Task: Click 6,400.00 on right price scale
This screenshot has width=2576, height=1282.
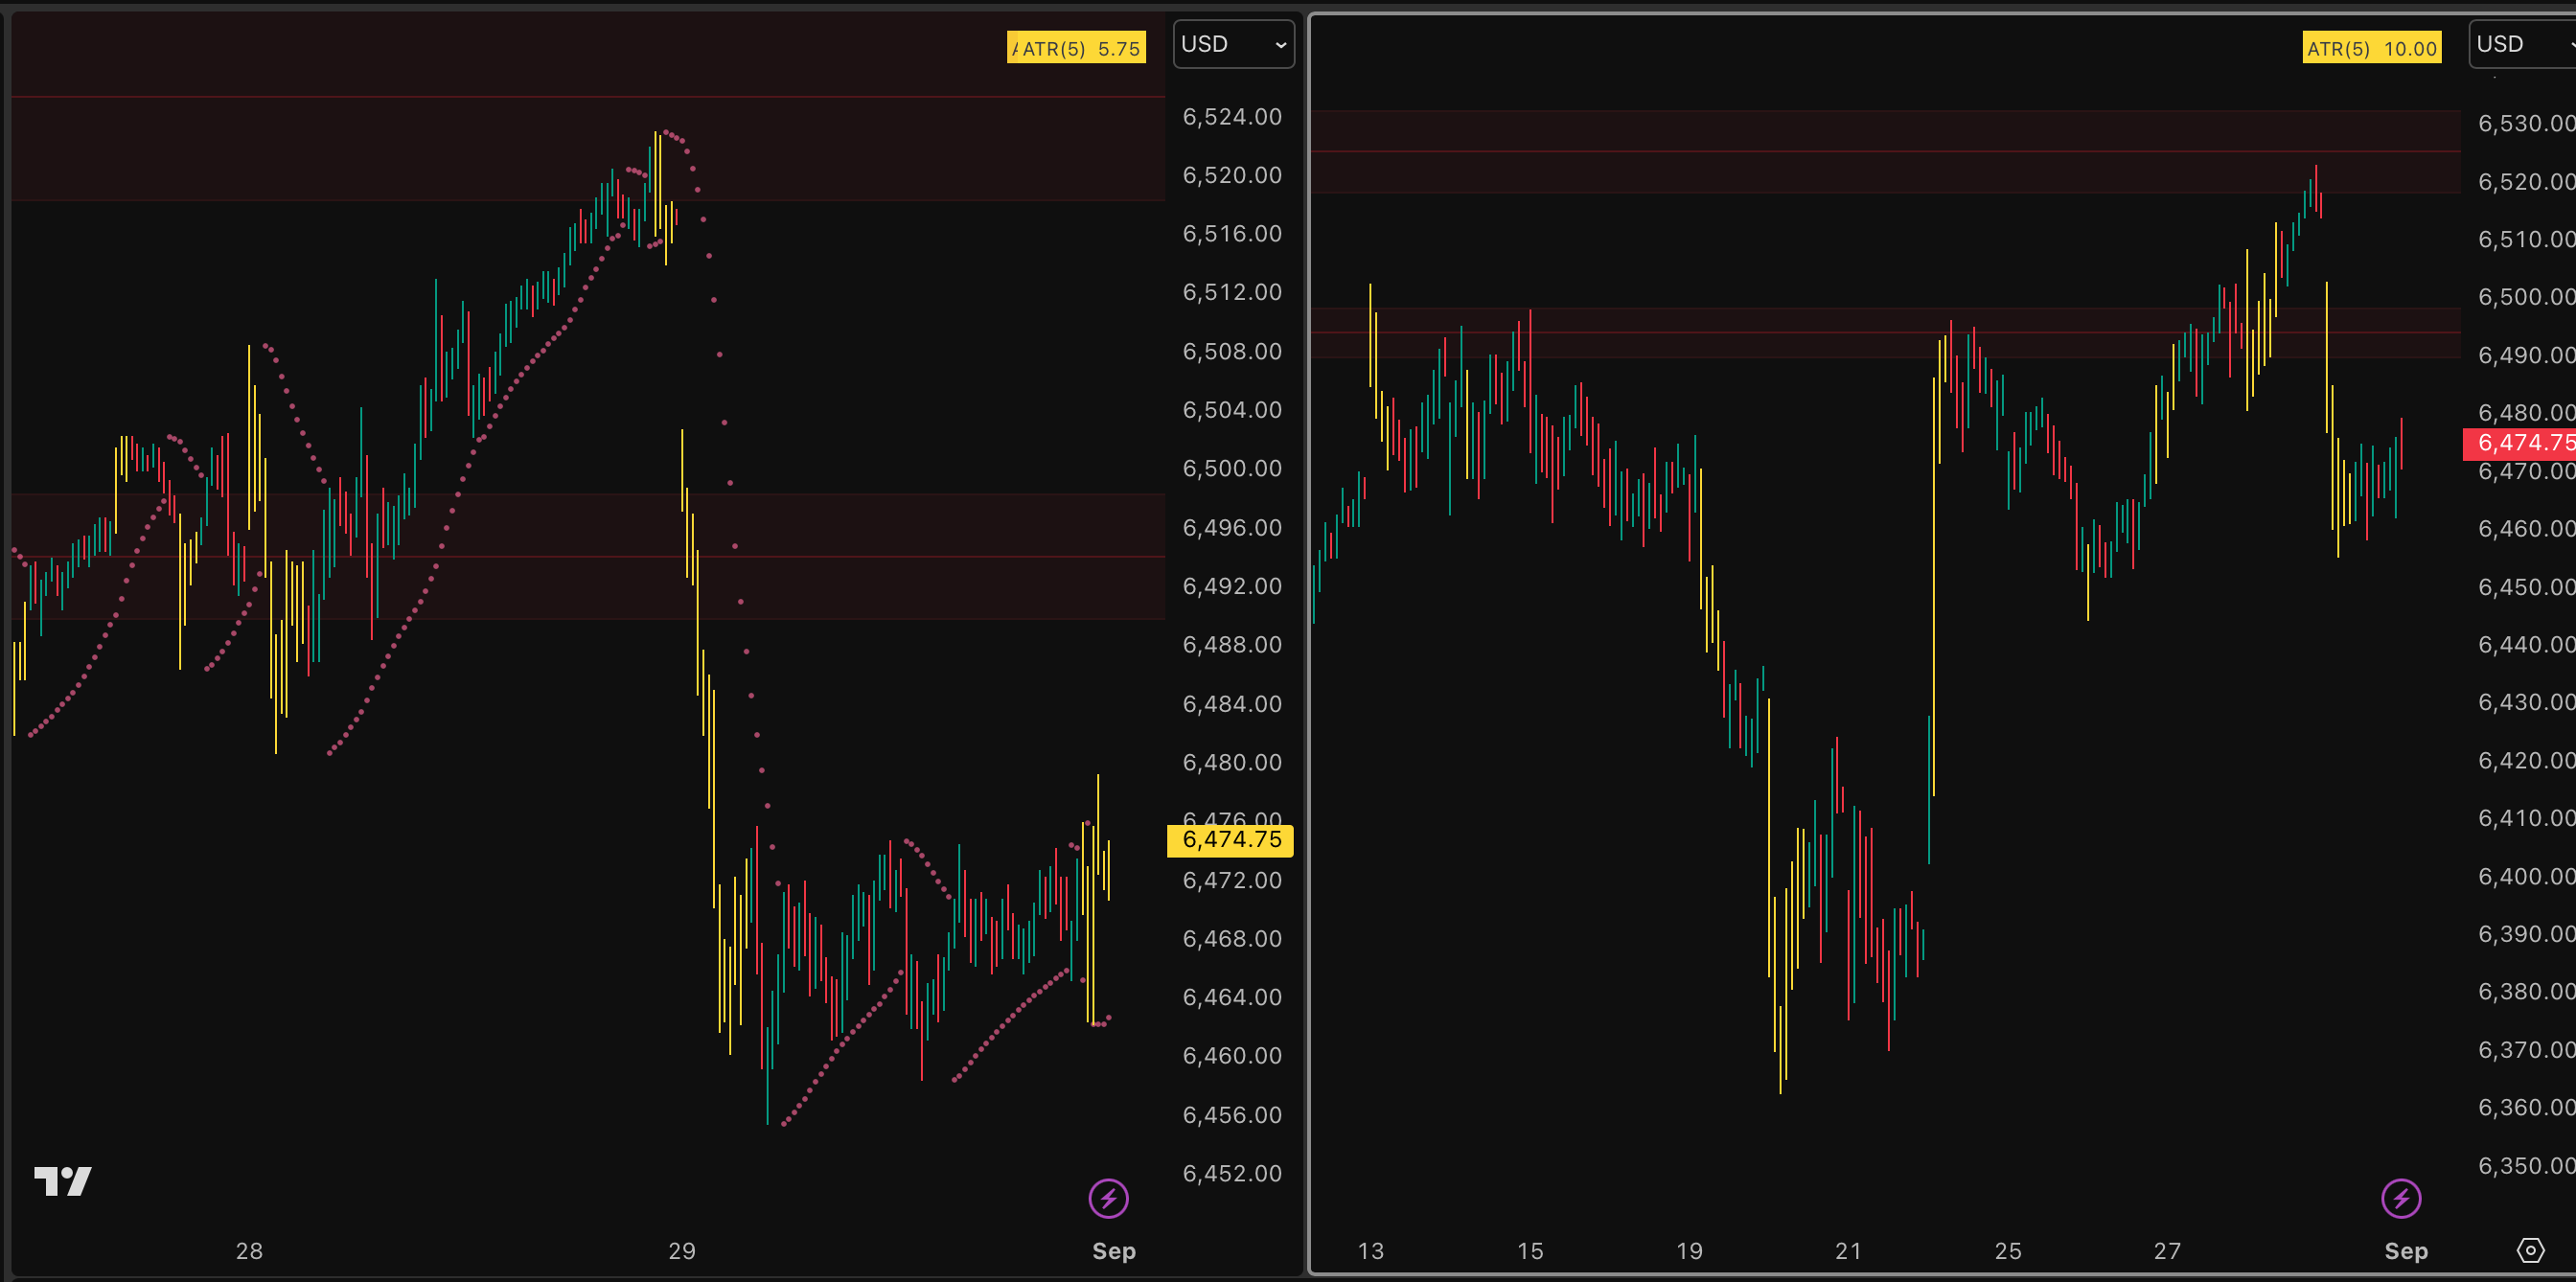Action: (2525, 876)
